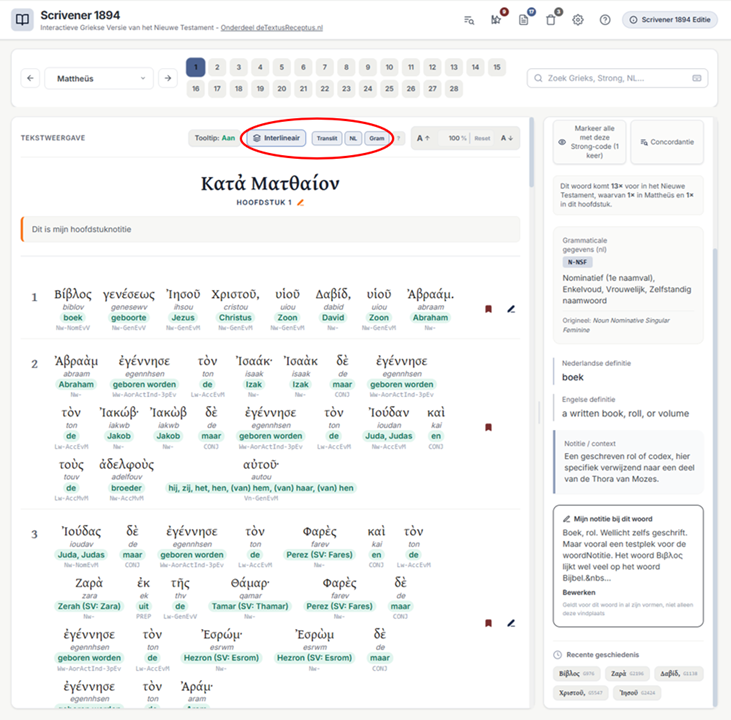Toggle bookmark on verse 2
Screen dimensions: 731x720
489,427
